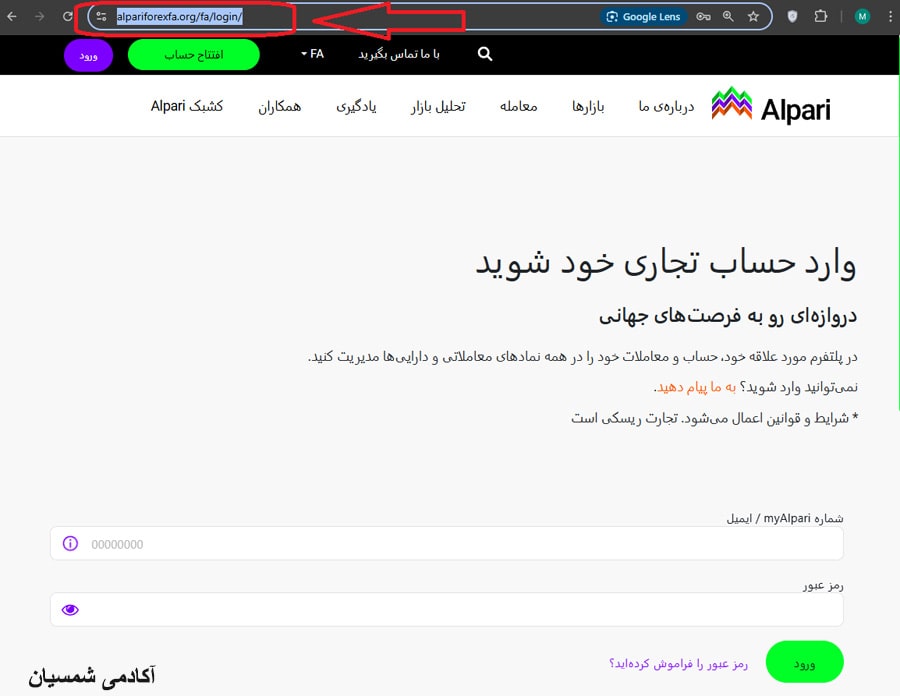Image resolution: width=900 pixels, height=696 pixels.
Task: Click the browser forward arrow
Action: click(x=40, y=17)
